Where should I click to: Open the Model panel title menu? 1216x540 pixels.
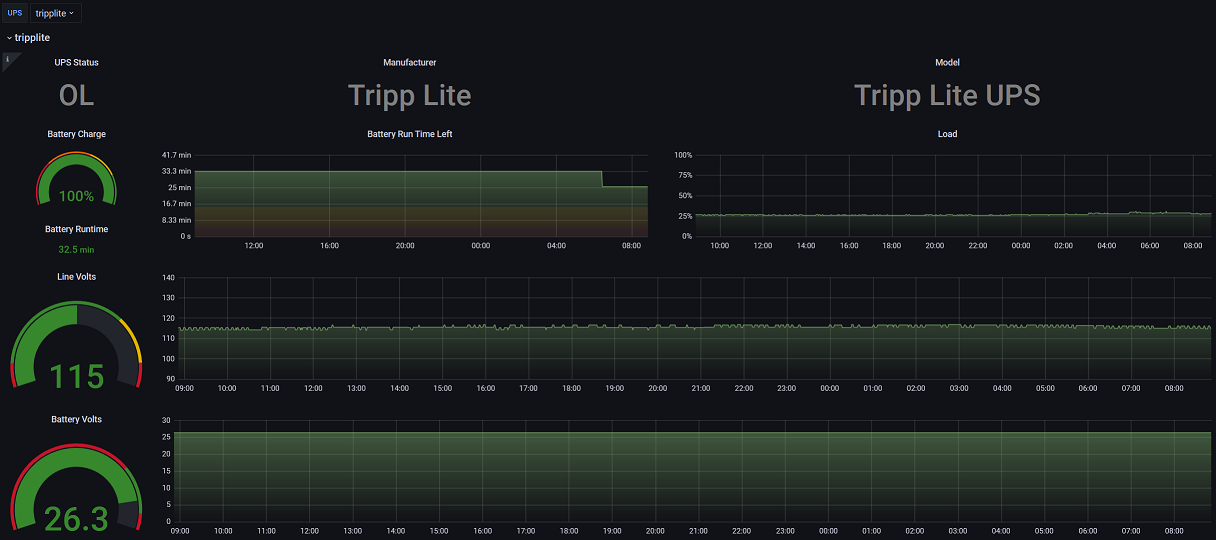[947, 62]
